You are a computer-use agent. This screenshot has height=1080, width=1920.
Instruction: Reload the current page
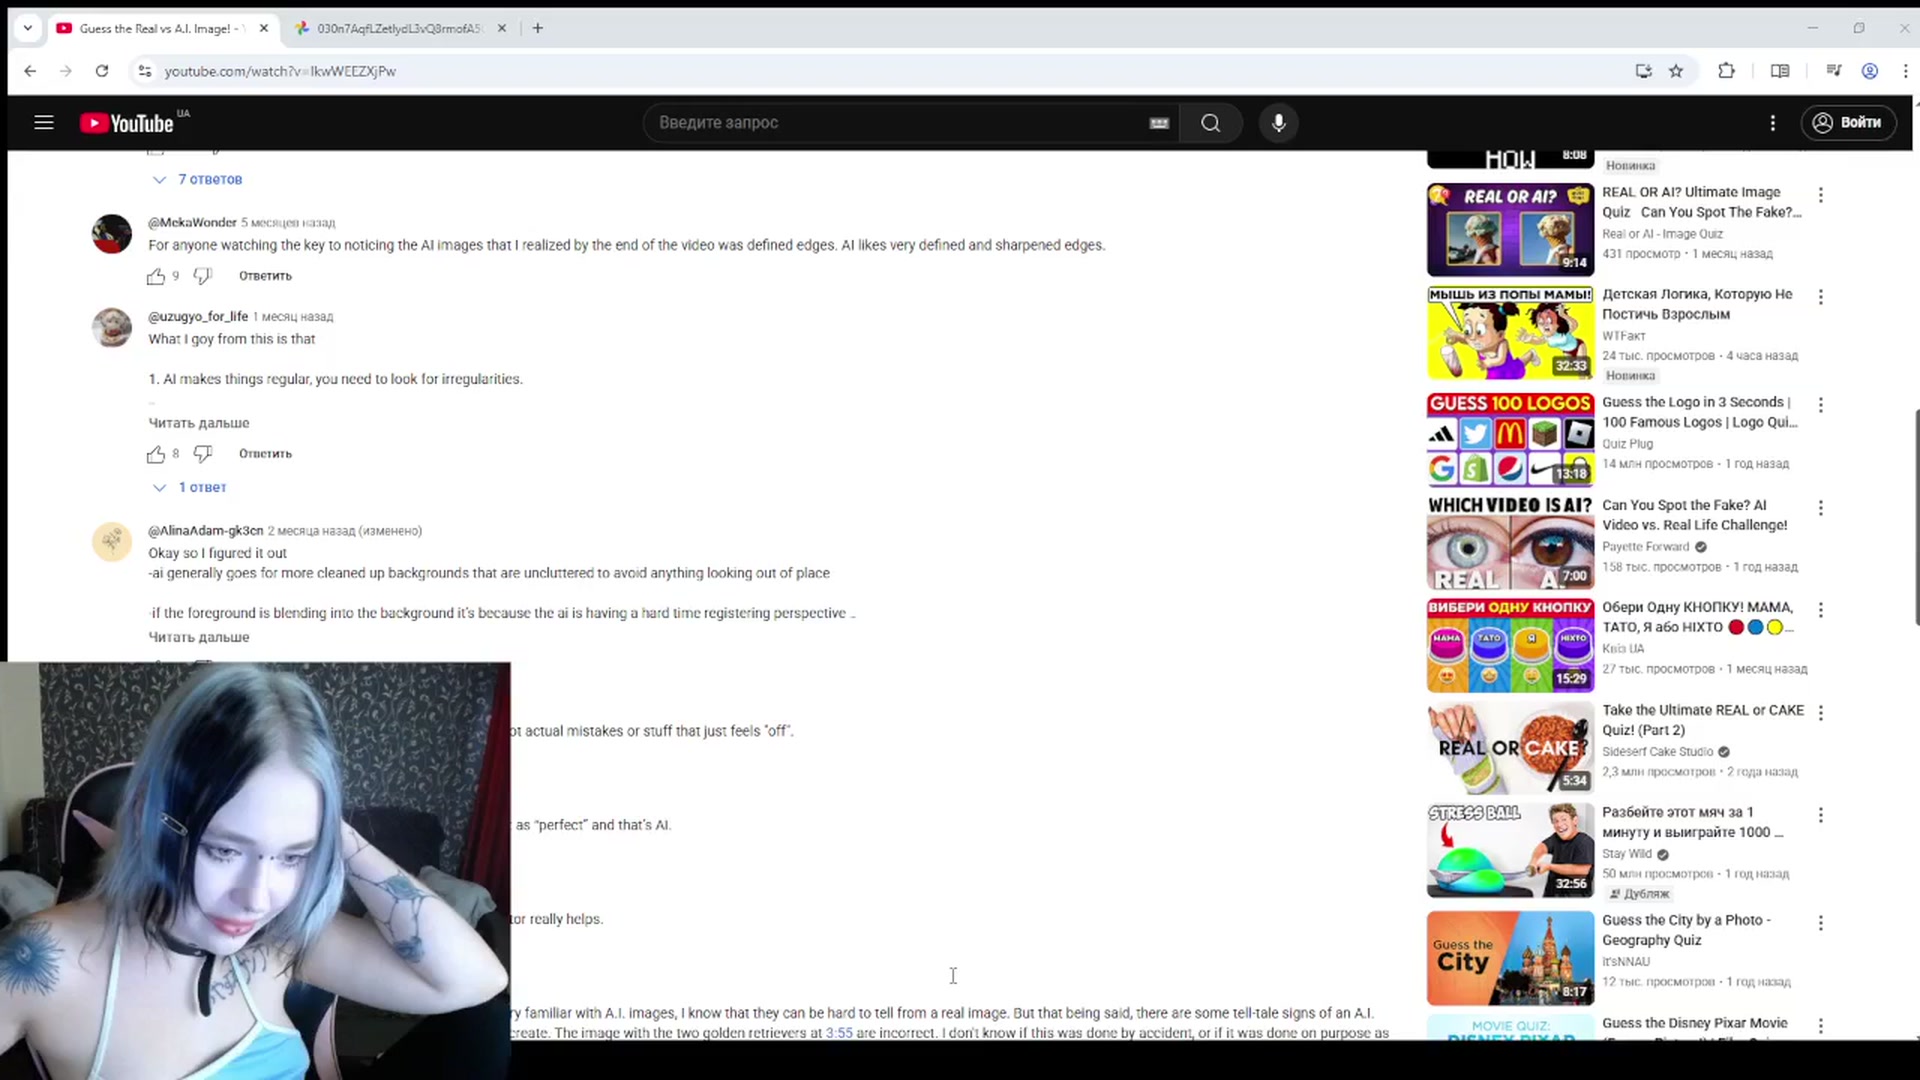coord(102,71)
